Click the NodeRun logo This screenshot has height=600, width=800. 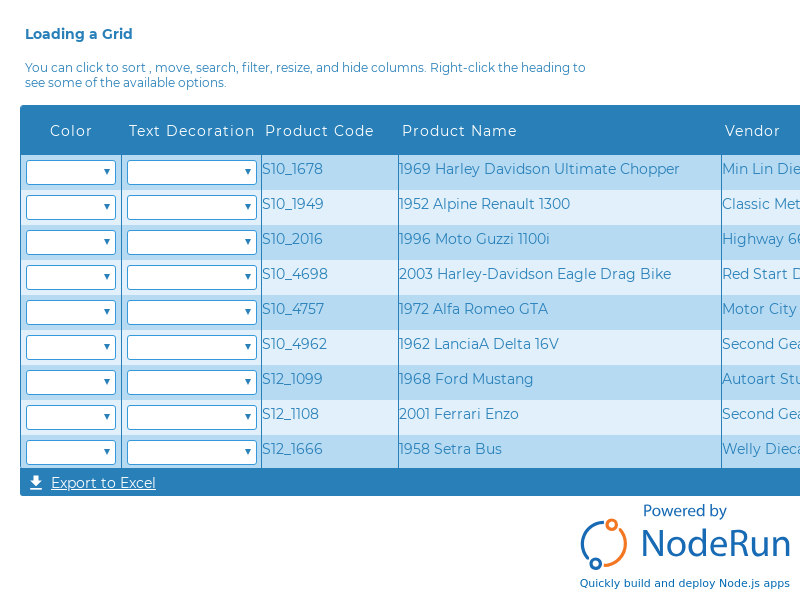685,543
